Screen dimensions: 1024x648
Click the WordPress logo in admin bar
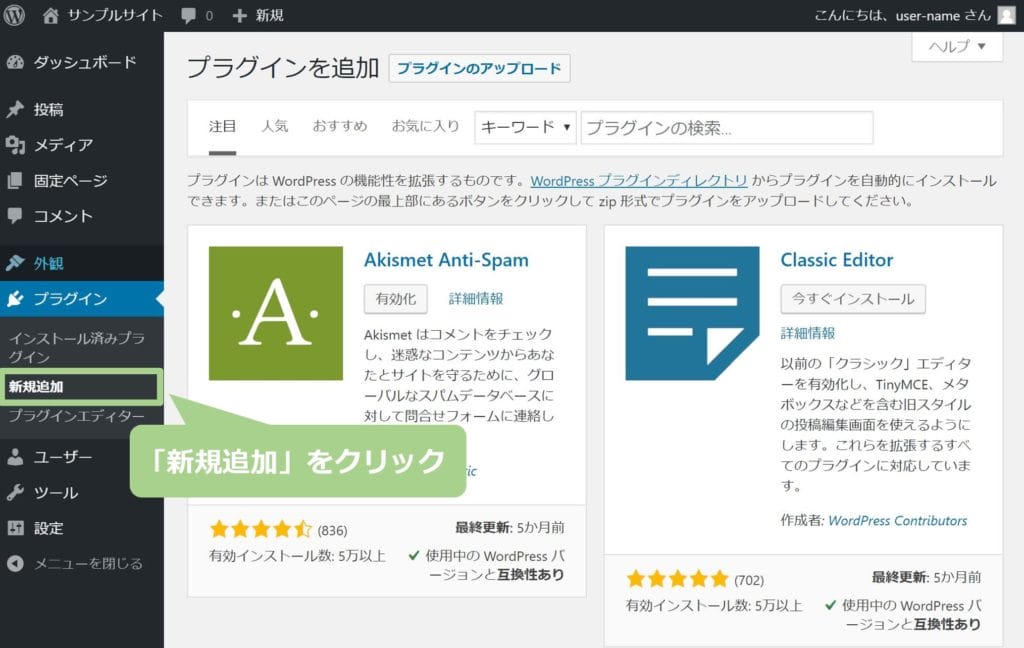click(x=14, y=15)
